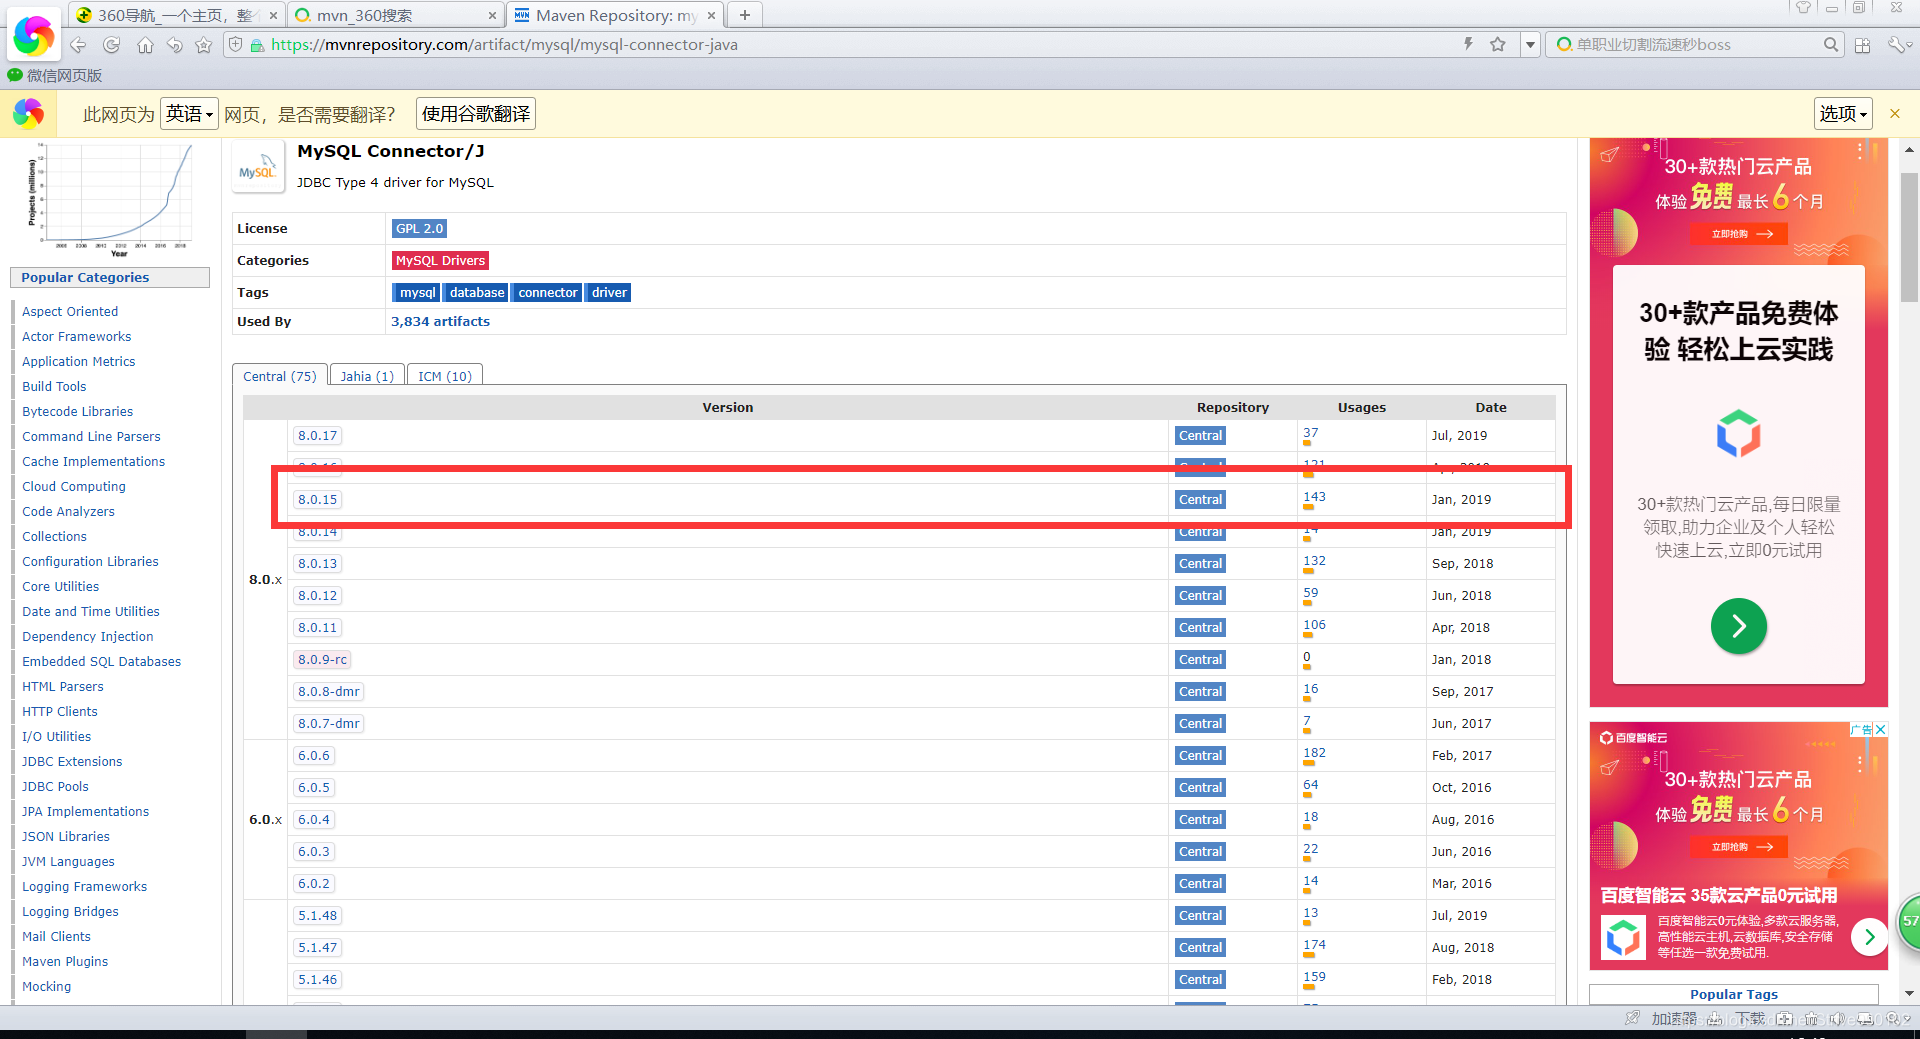
Task: Click the projects growth chart thumbnail
Action: coord(110,200)
